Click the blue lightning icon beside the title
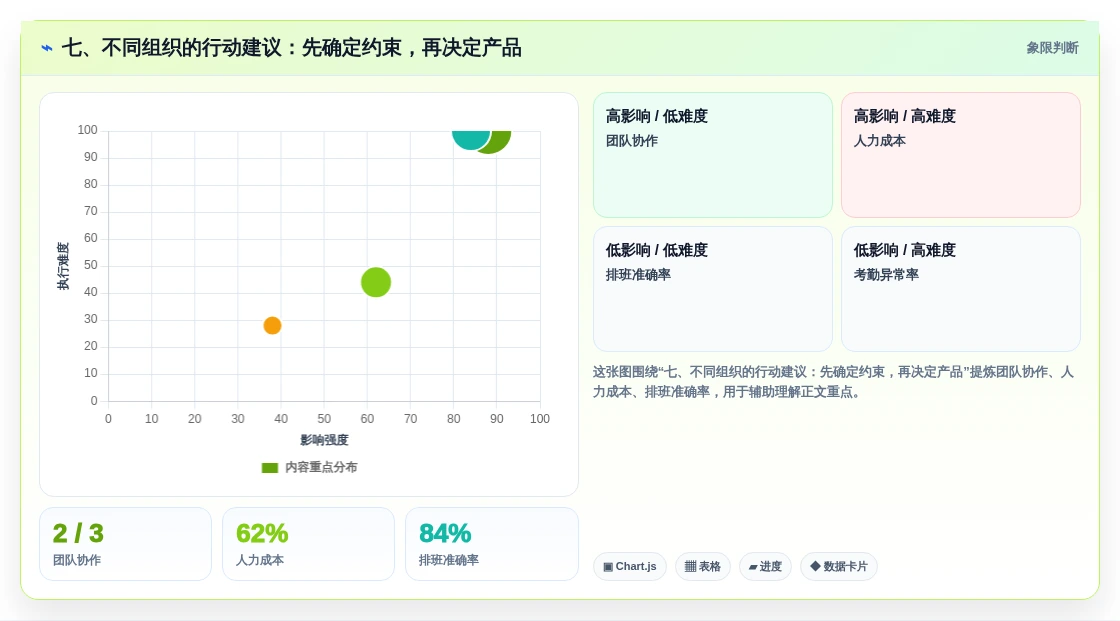 (47, 48)
